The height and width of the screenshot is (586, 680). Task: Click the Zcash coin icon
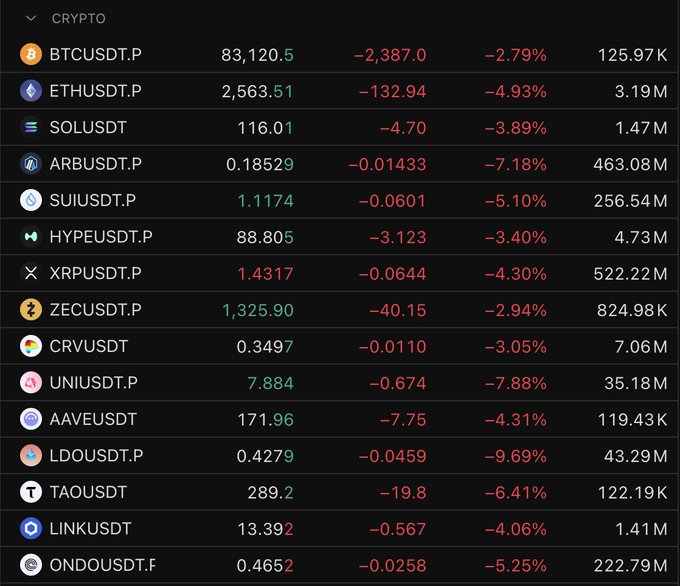(x=31, y=310)
